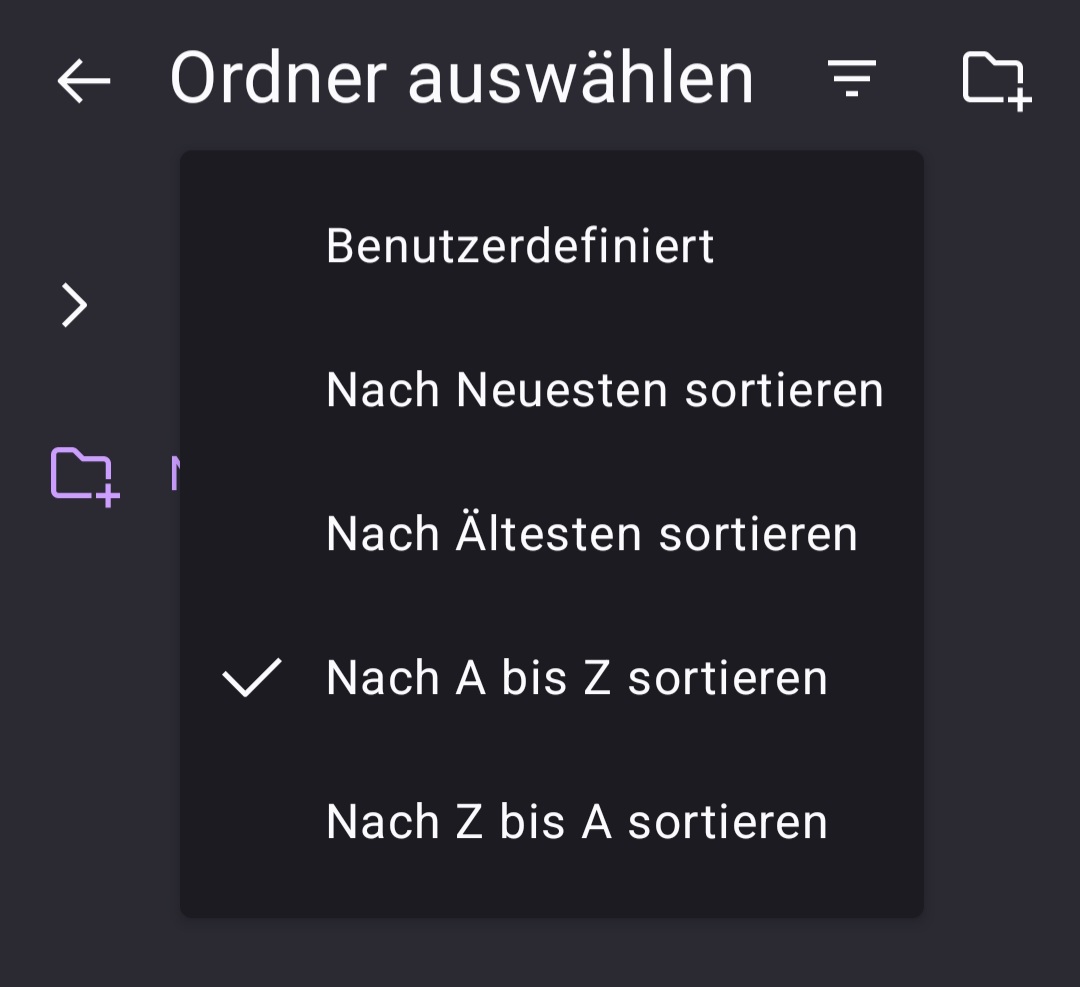1080x987 pixels.
Task: Tap the white new-folder icon top right
Action: point(995,80)
